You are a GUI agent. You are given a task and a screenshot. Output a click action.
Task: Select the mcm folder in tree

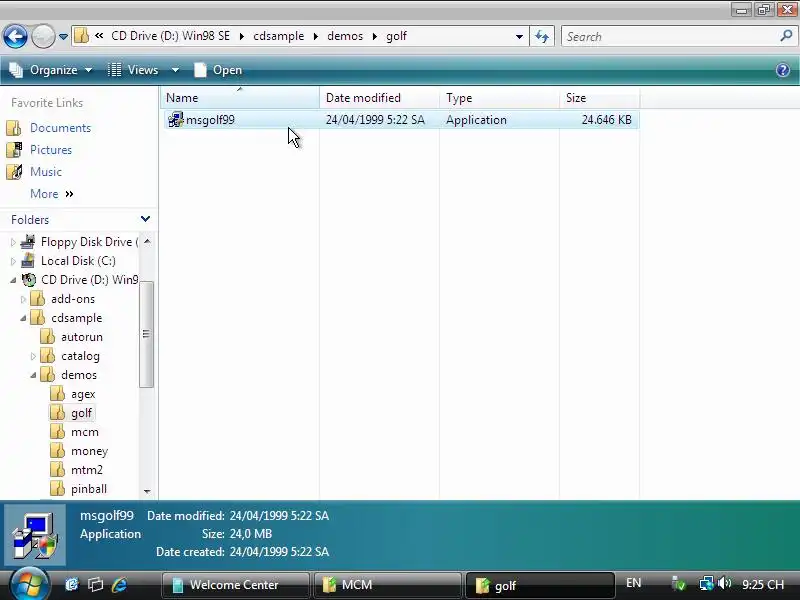pos(85,432)
